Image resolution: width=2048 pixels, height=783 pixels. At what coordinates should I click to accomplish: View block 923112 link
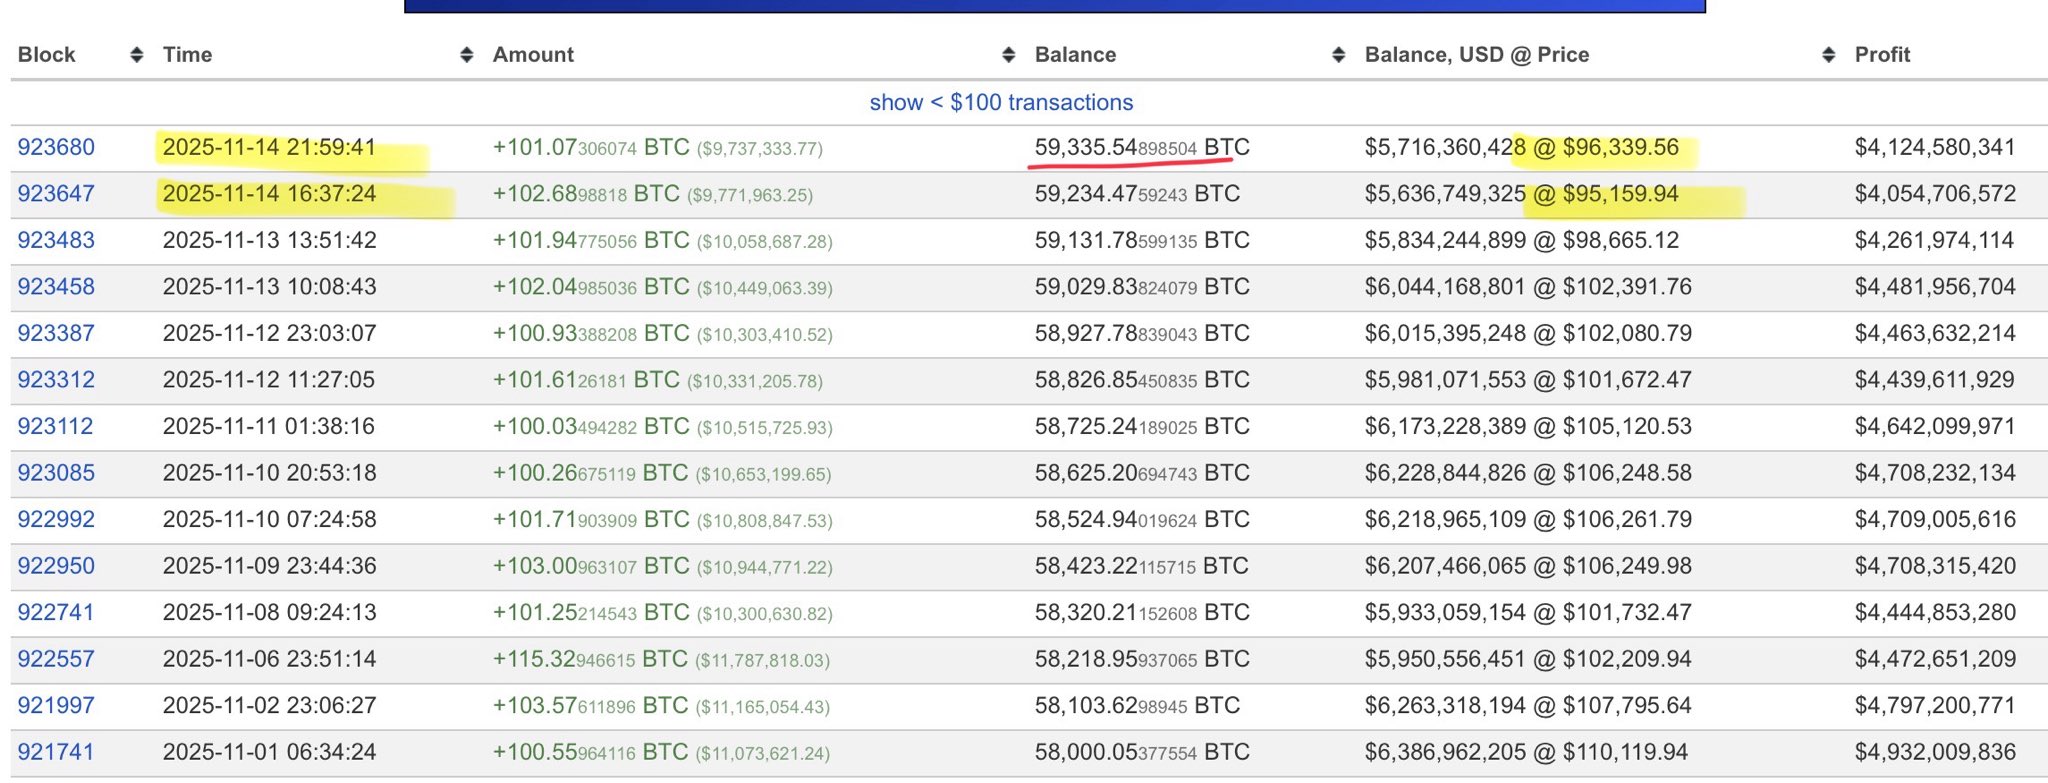pyautogui.click(x=56, y=426)
